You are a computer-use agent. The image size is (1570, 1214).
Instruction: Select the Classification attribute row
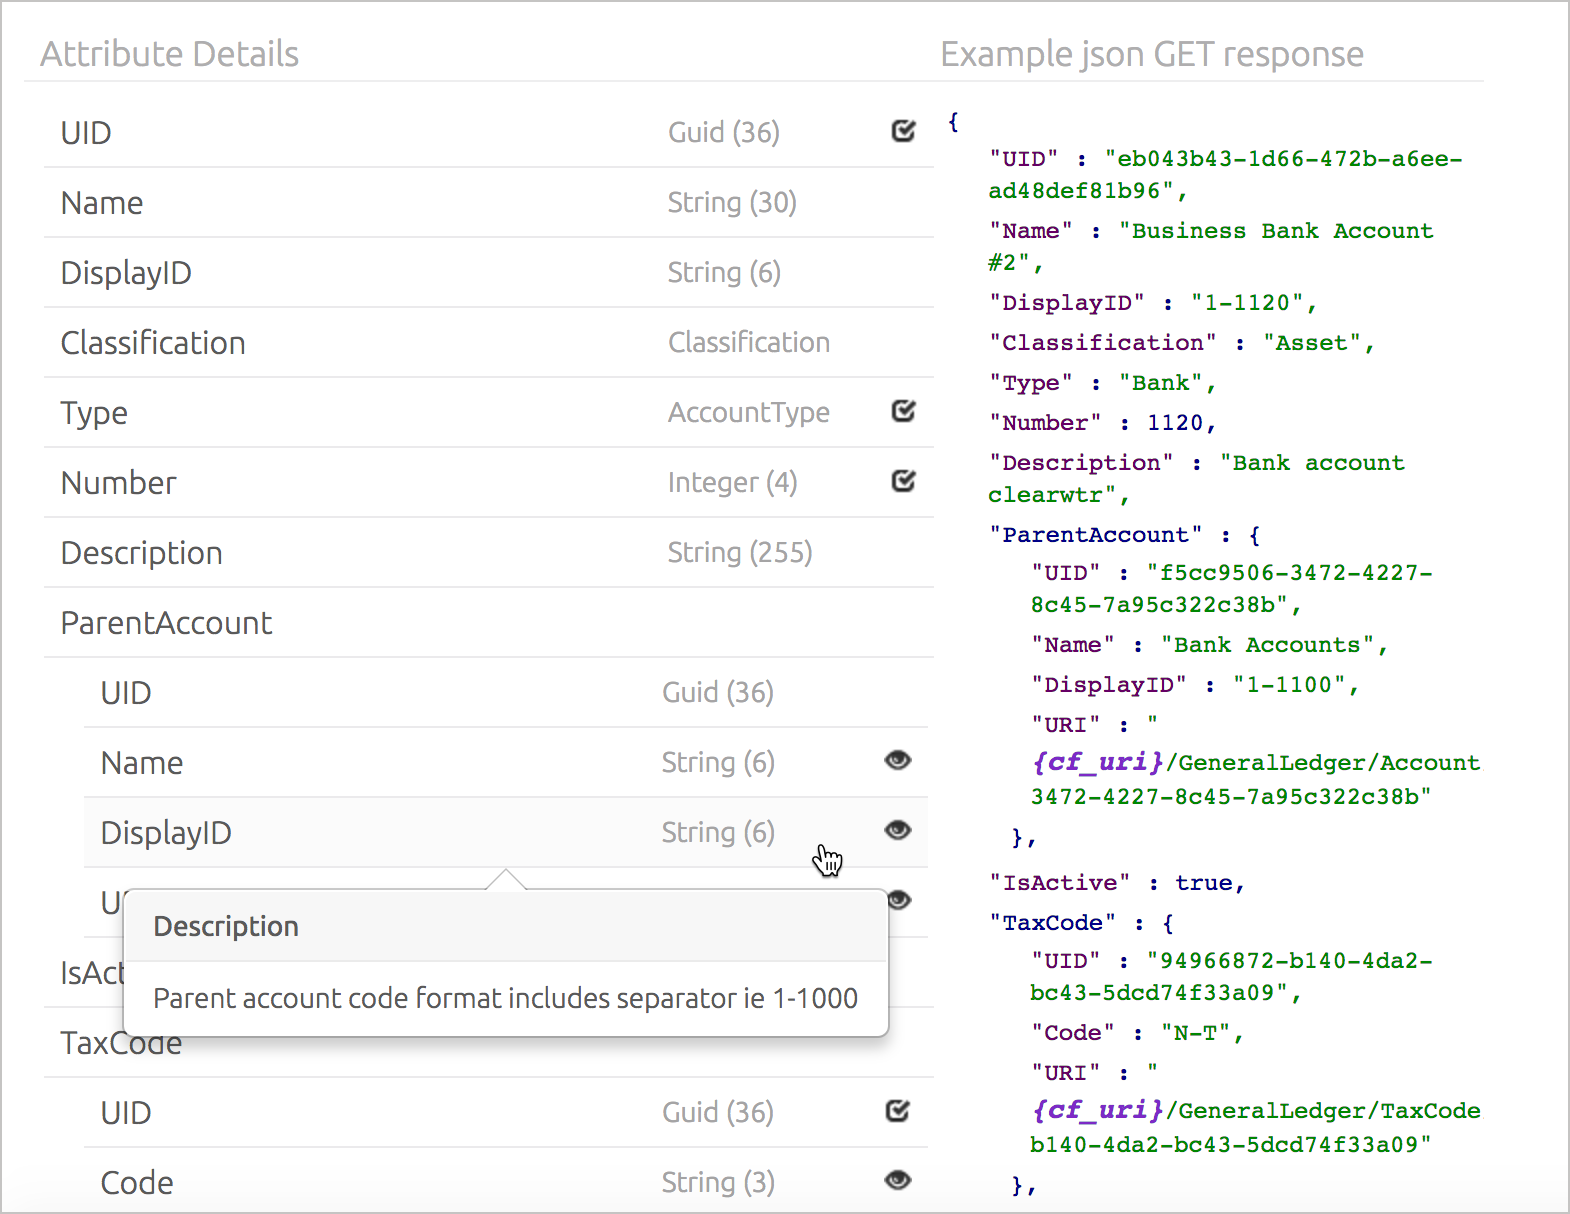[153, 343]
